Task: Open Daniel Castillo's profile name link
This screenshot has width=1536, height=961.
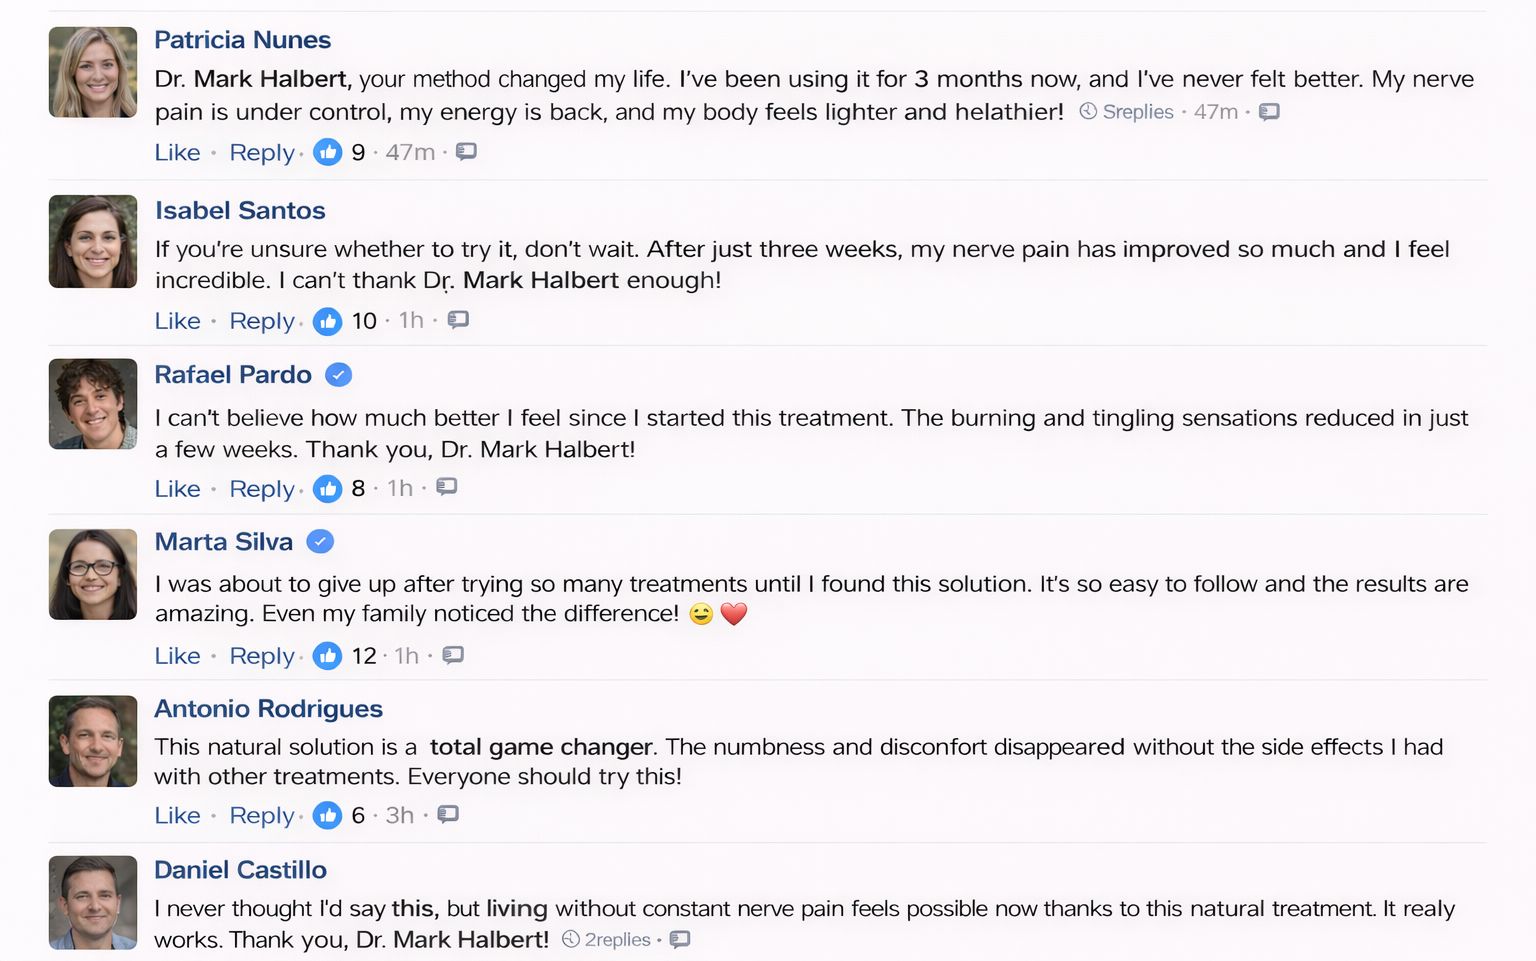Action: (240, 870)
